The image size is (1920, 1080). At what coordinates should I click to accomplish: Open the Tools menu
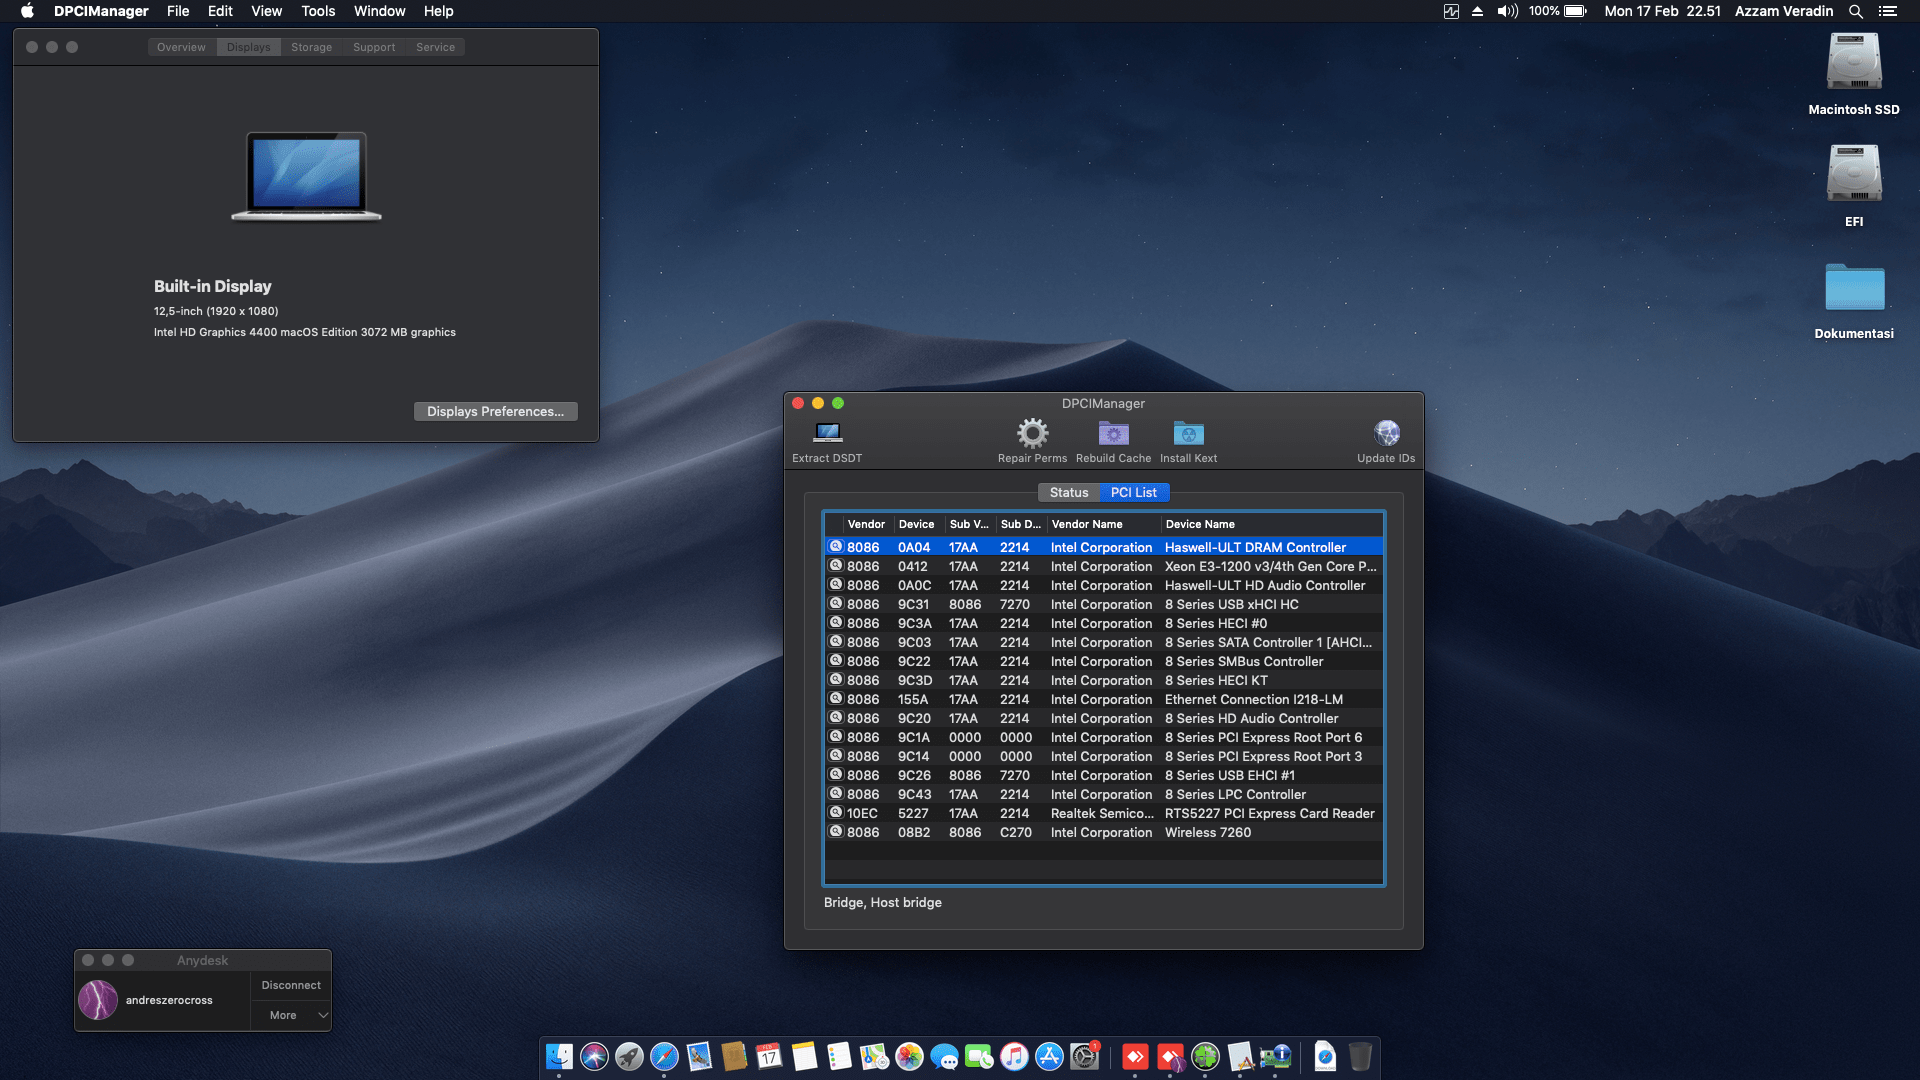tap(318, 11)
